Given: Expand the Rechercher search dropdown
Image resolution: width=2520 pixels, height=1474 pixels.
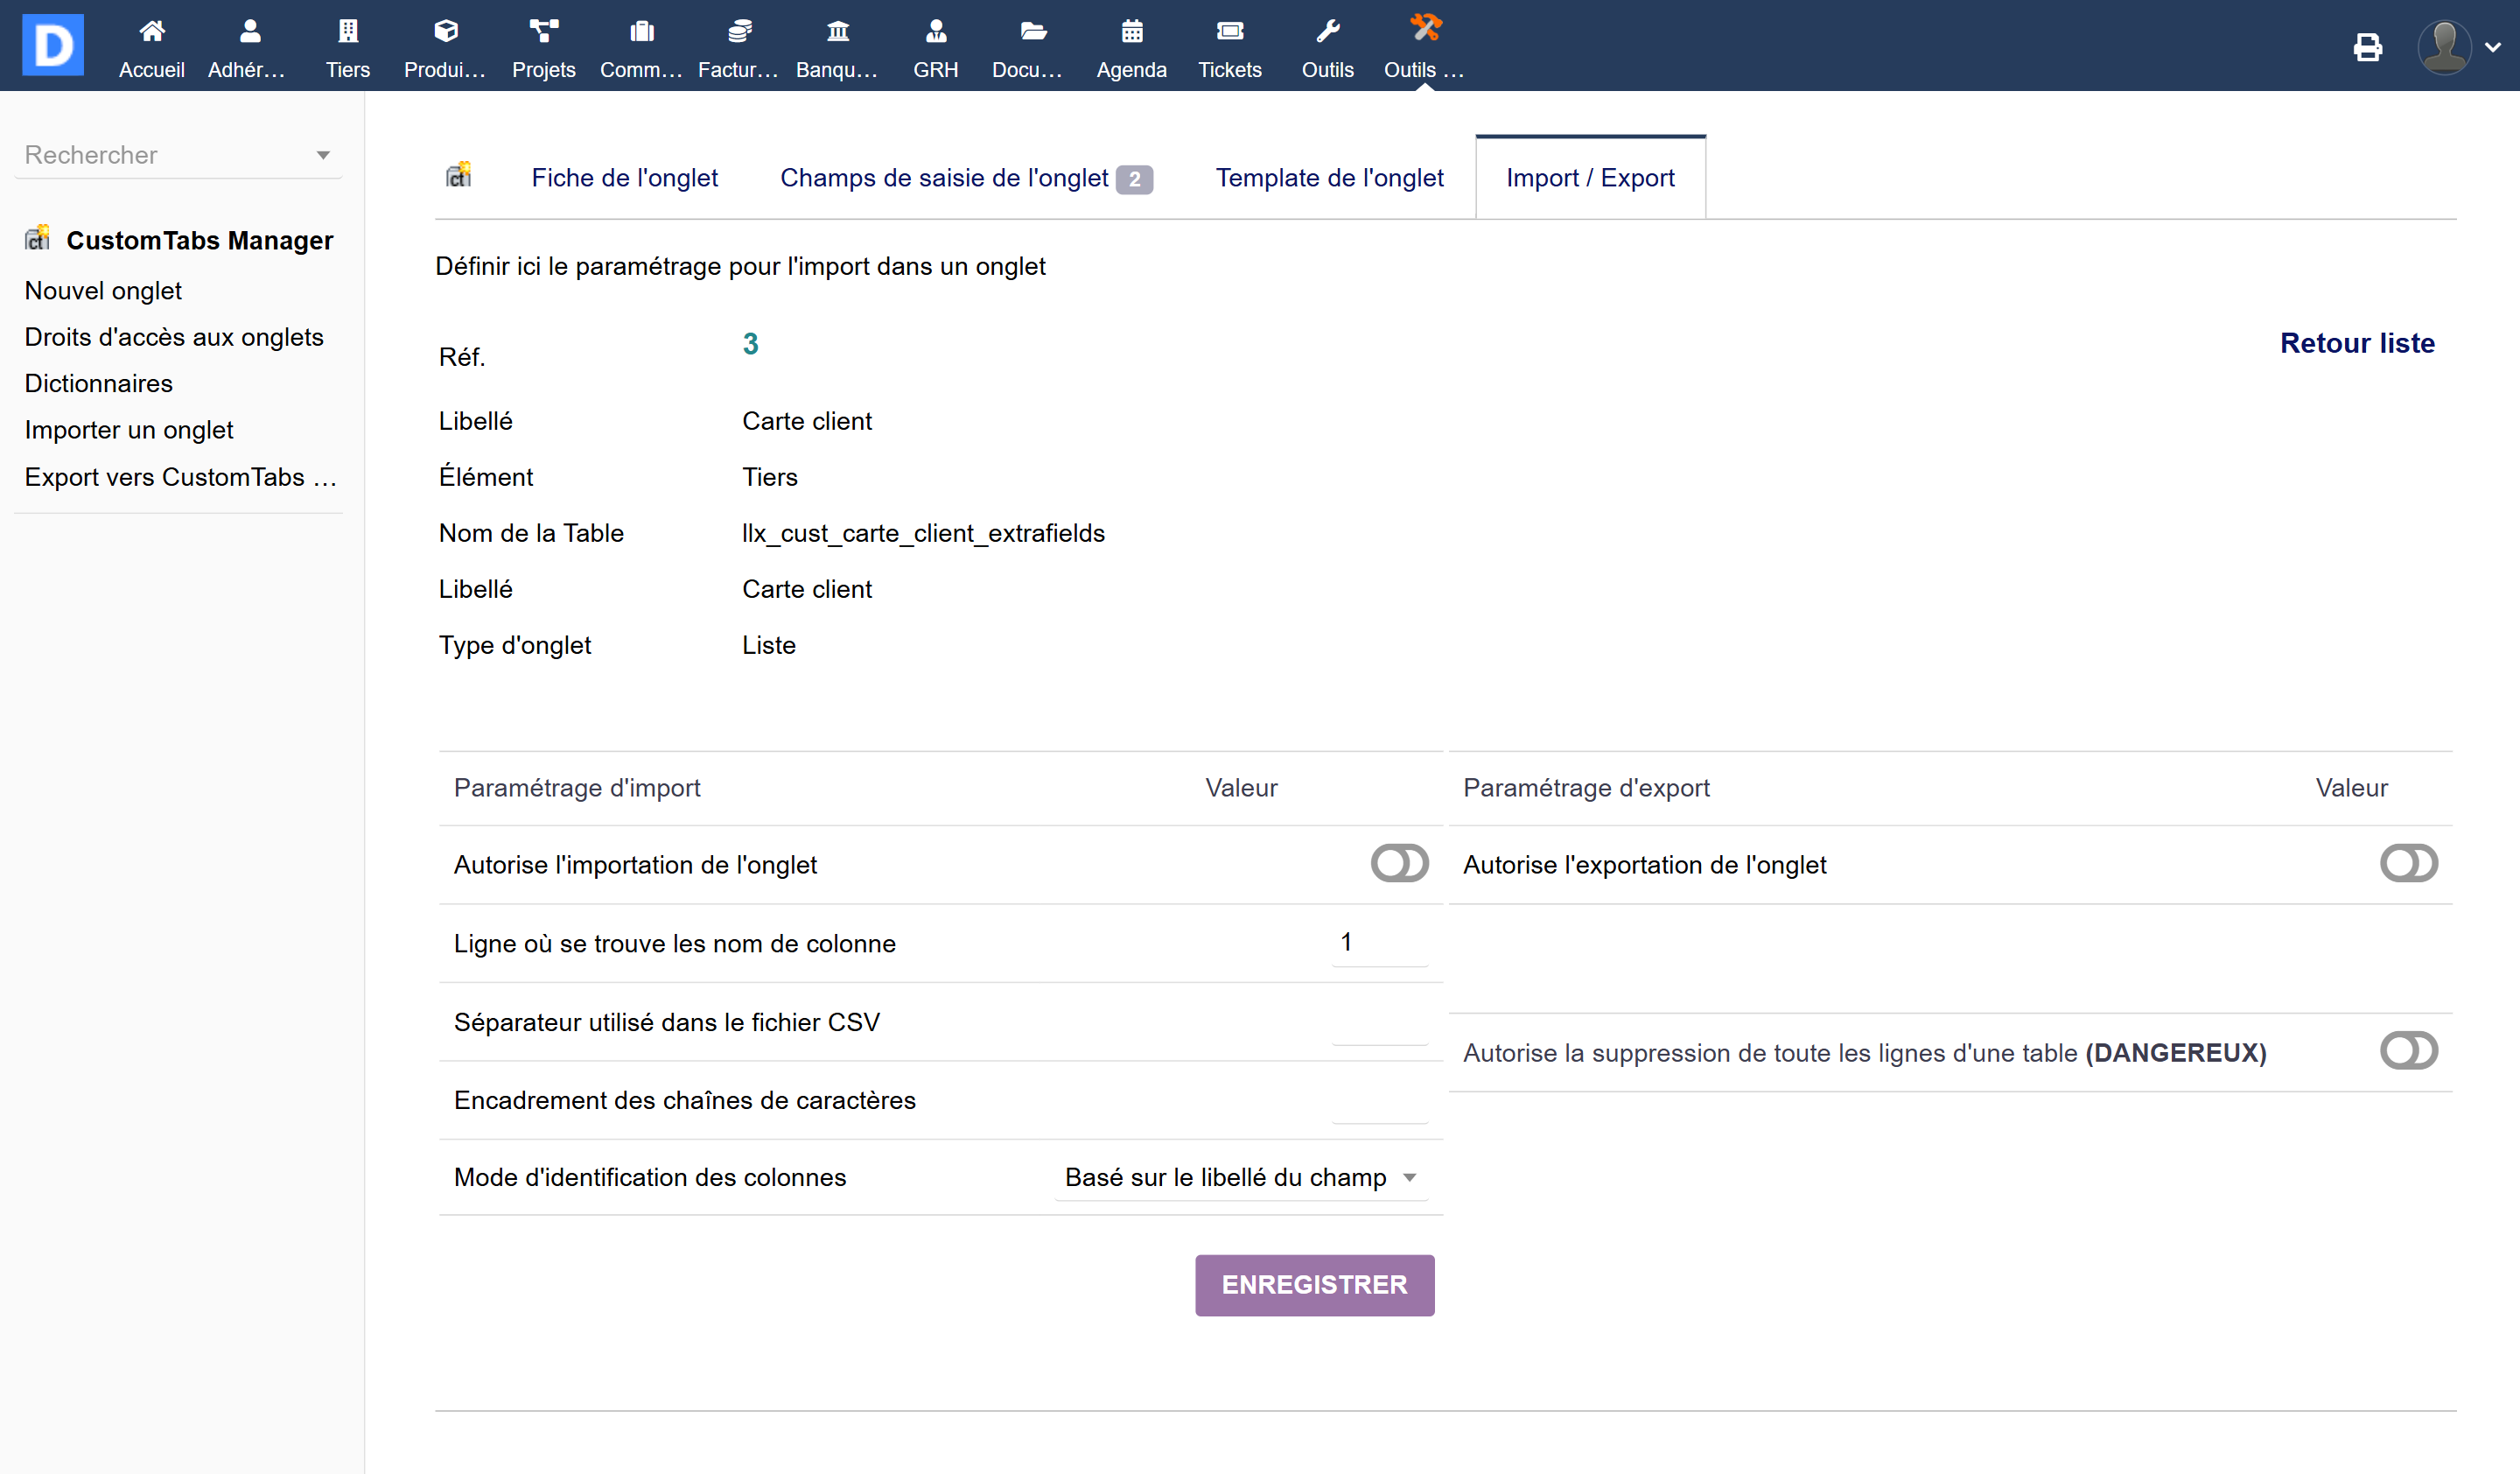Looking at the screenshot, I should 322,155.
